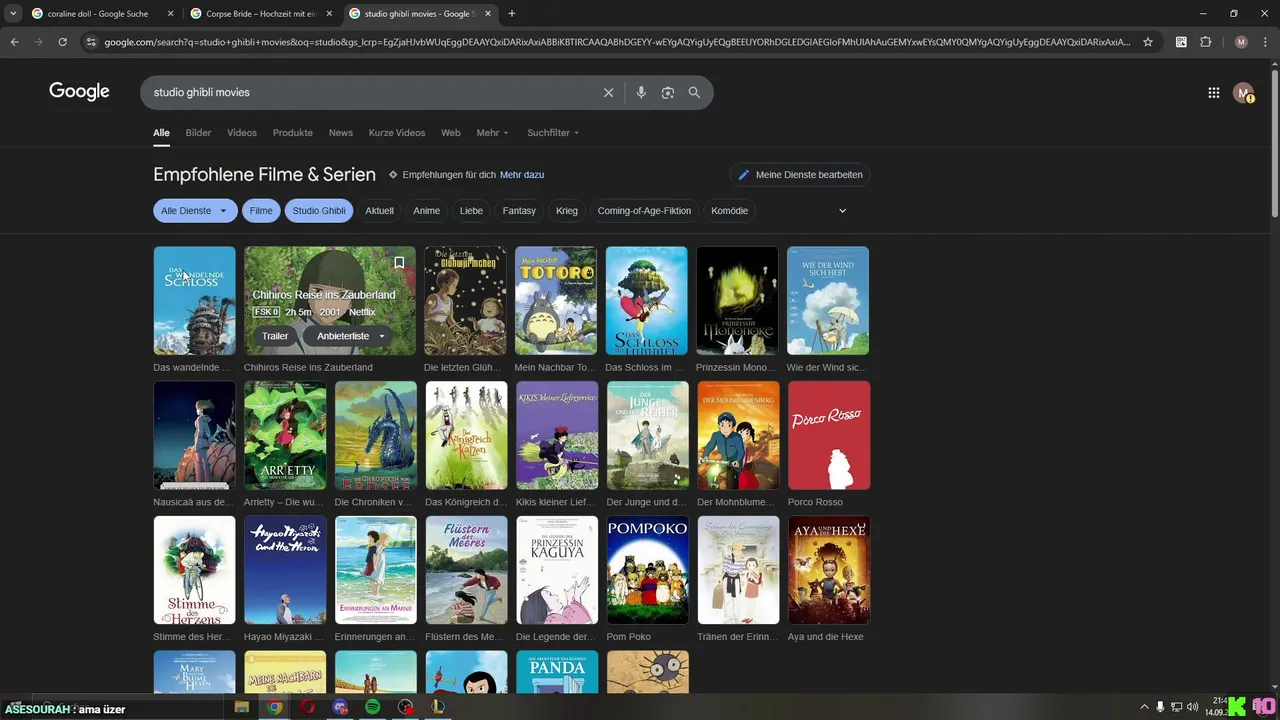This screenshot has height=720, width=1280.
Task: Toggle the Fantasy filter chip
Action: [x=519, y=211]
